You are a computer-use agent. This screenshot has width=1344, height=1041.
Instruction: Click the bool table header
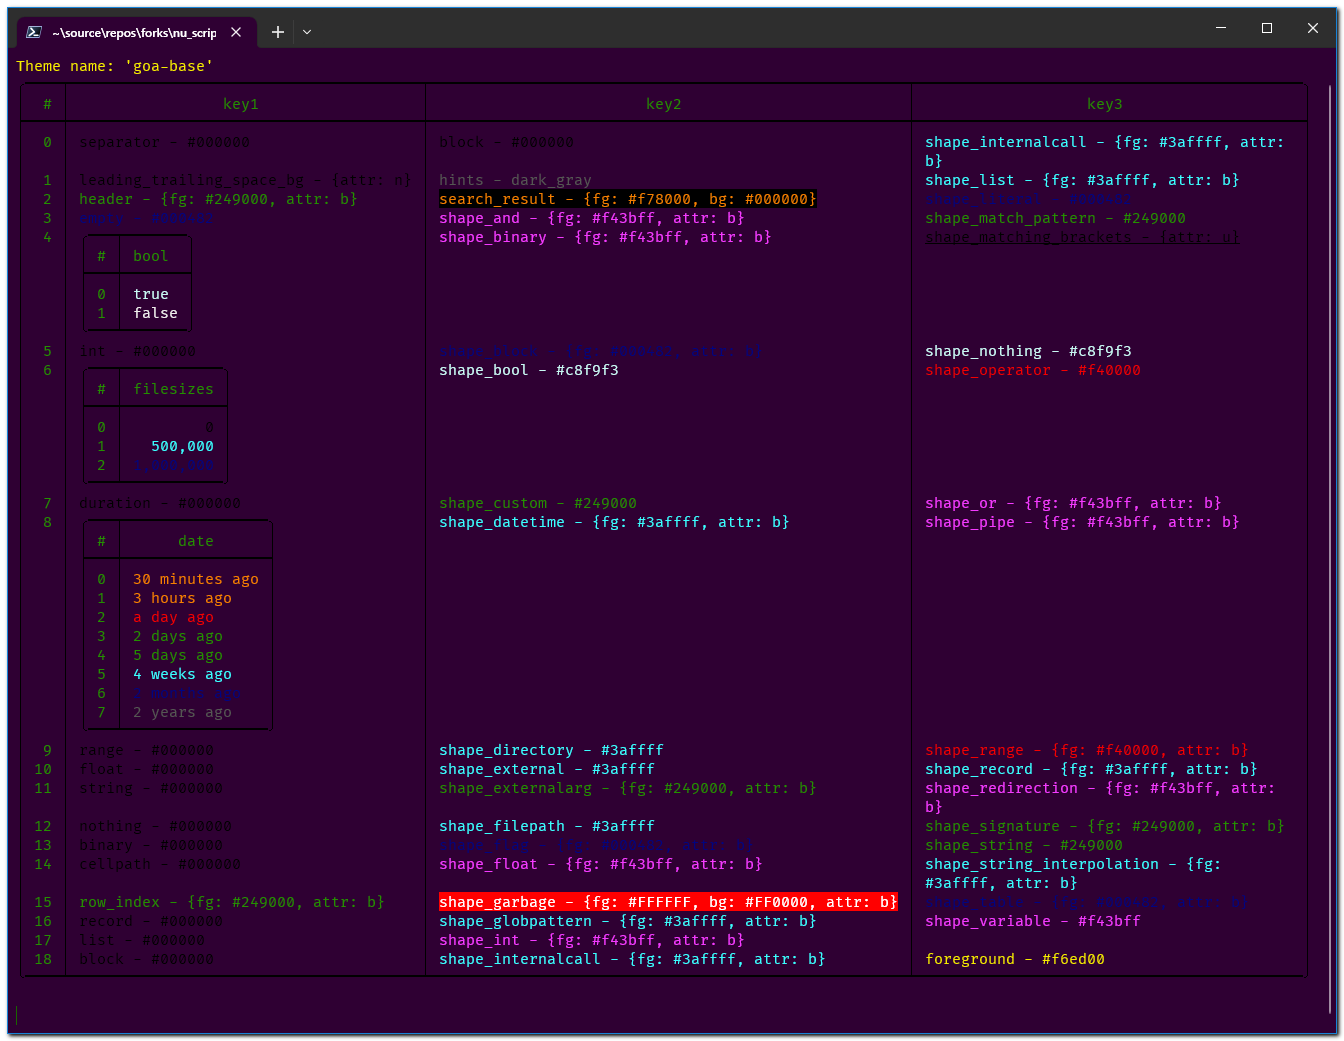pyautogui.click(x=151, y=256)
